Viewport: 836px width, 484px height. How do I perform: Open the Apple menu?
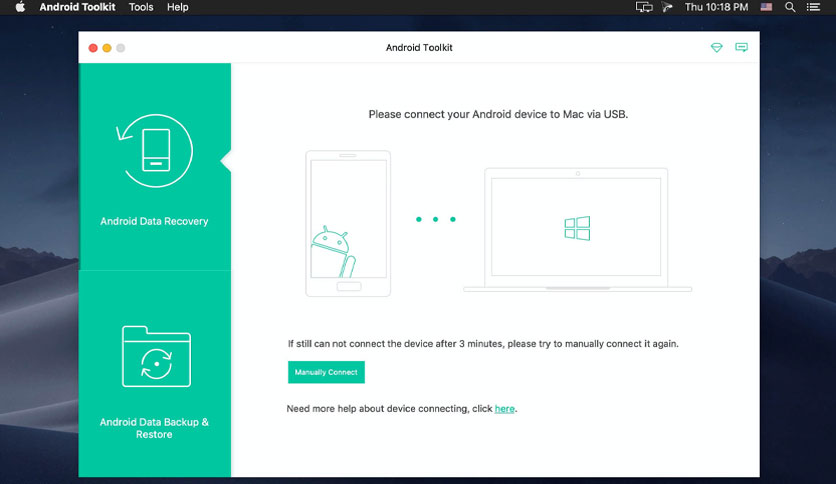[20, 7]
